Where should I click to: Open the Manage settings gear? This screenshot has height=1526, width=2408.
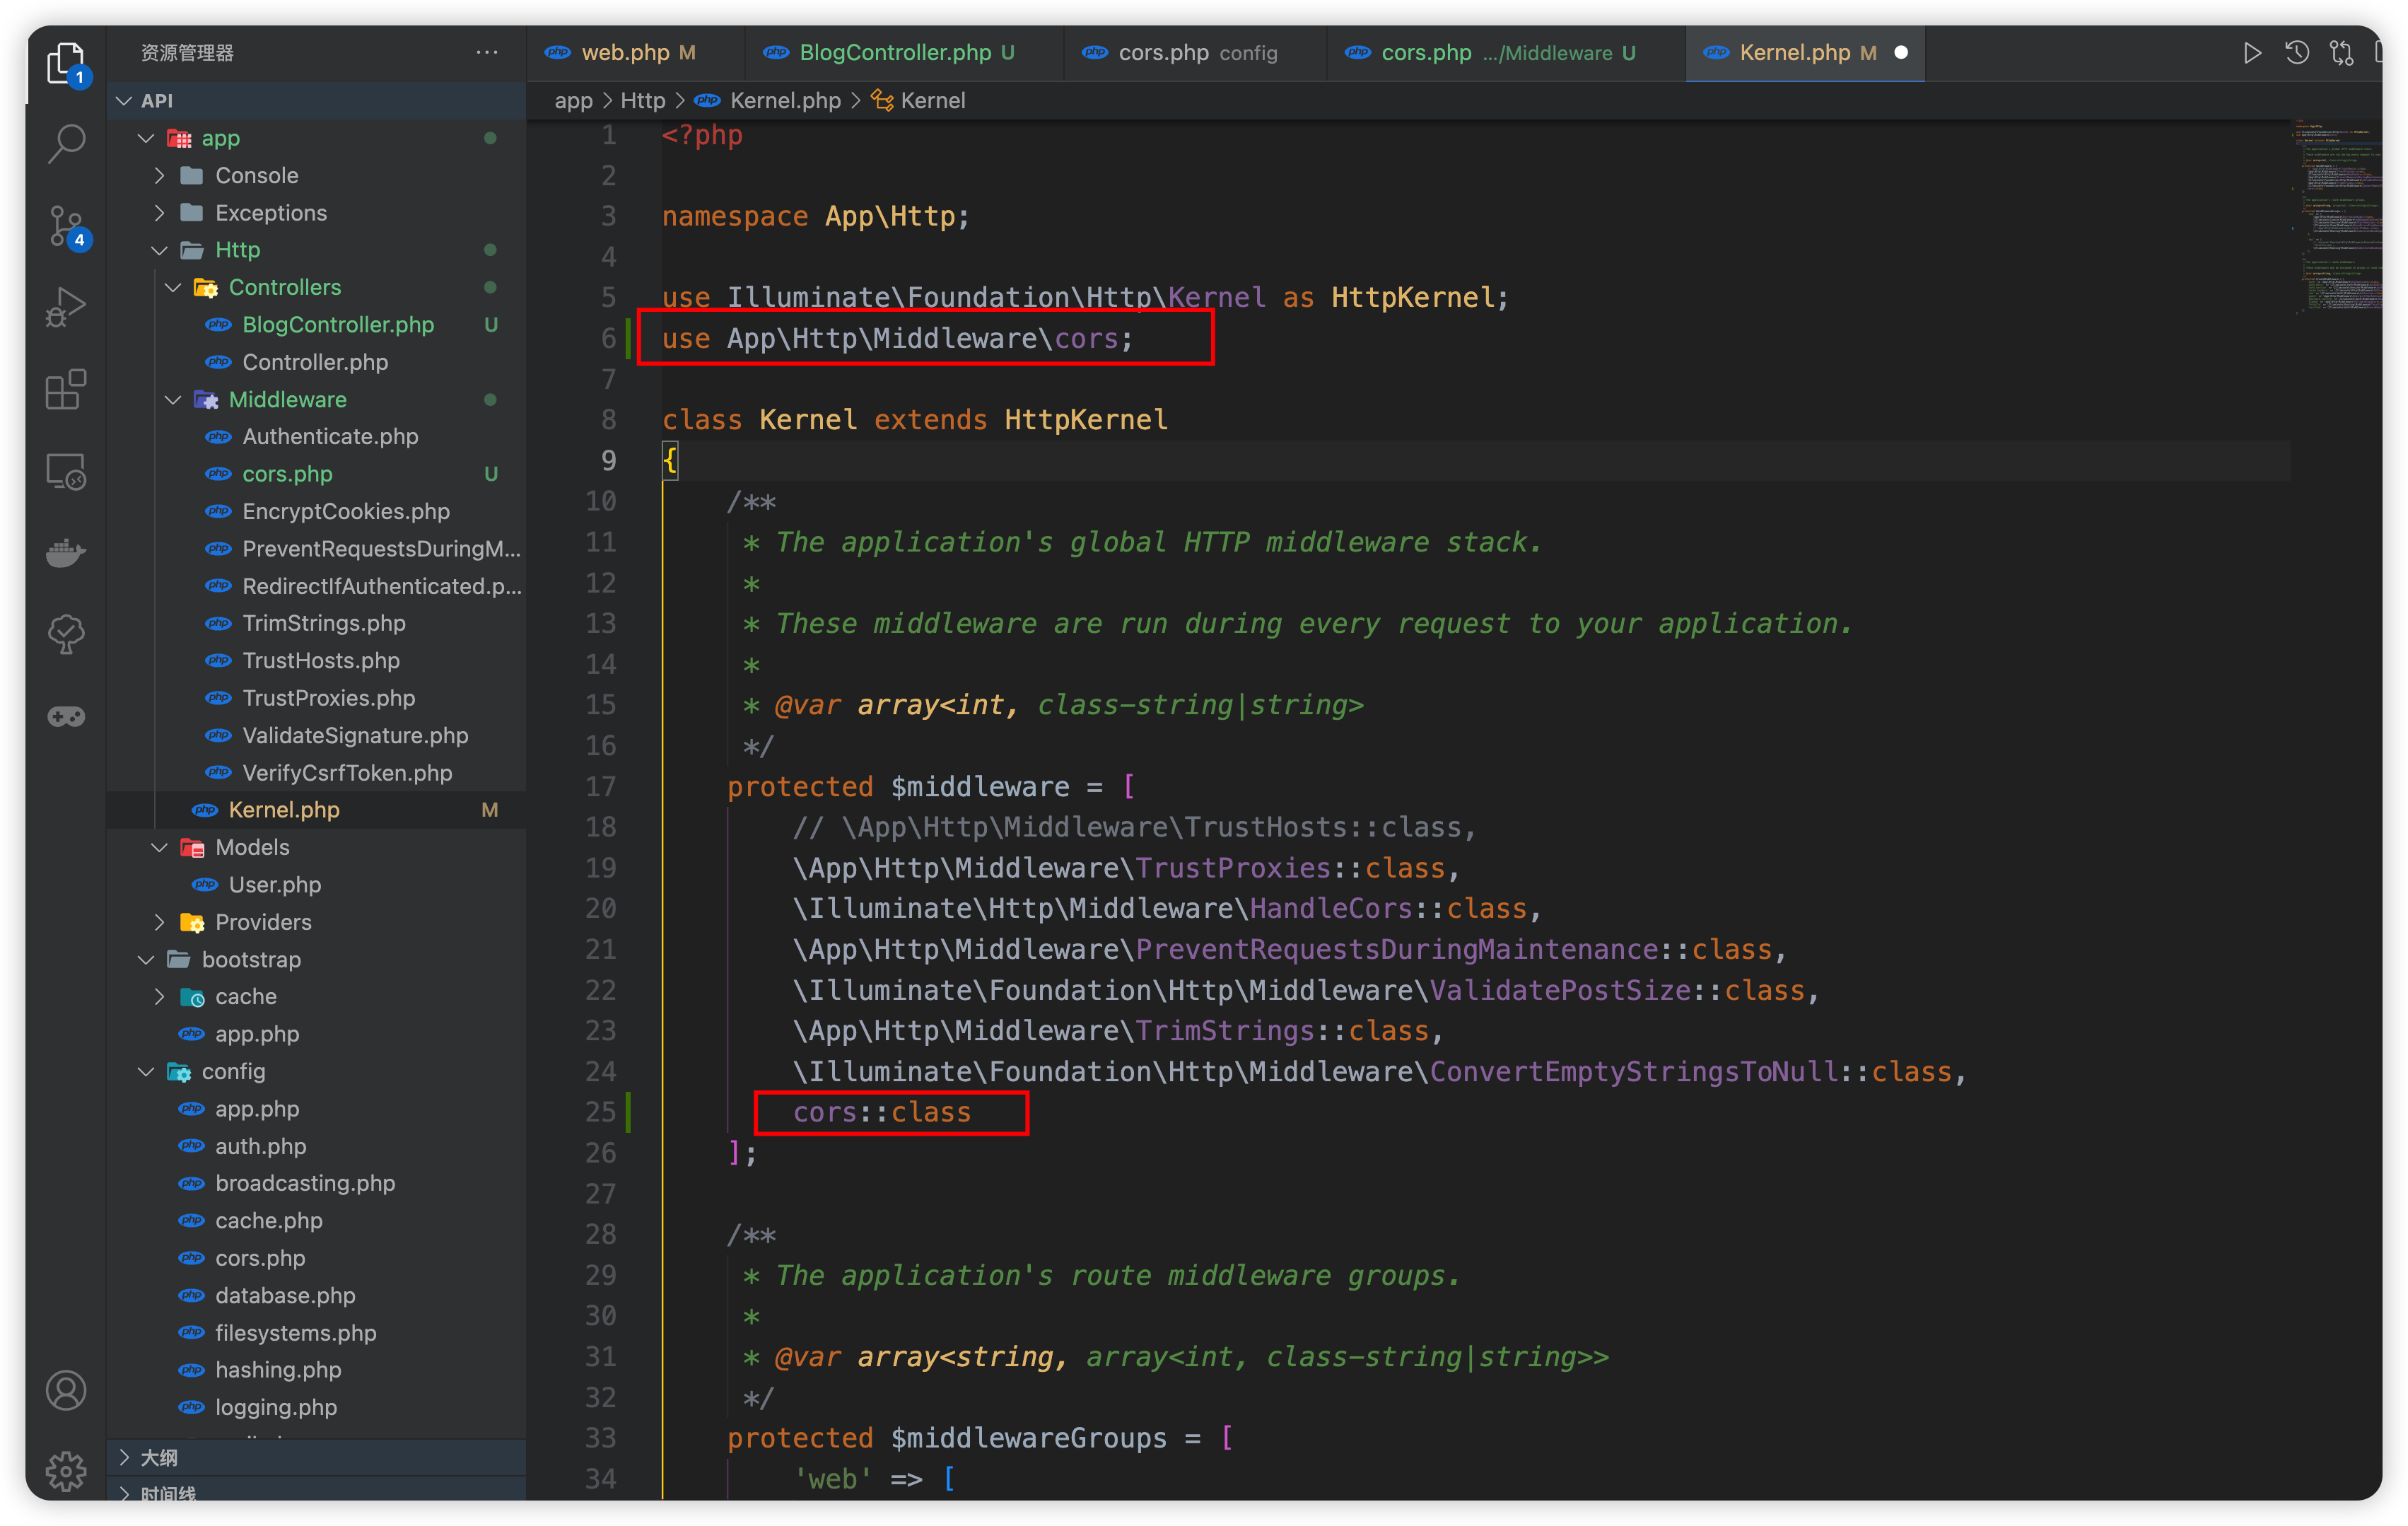(x=66, y=1470)
